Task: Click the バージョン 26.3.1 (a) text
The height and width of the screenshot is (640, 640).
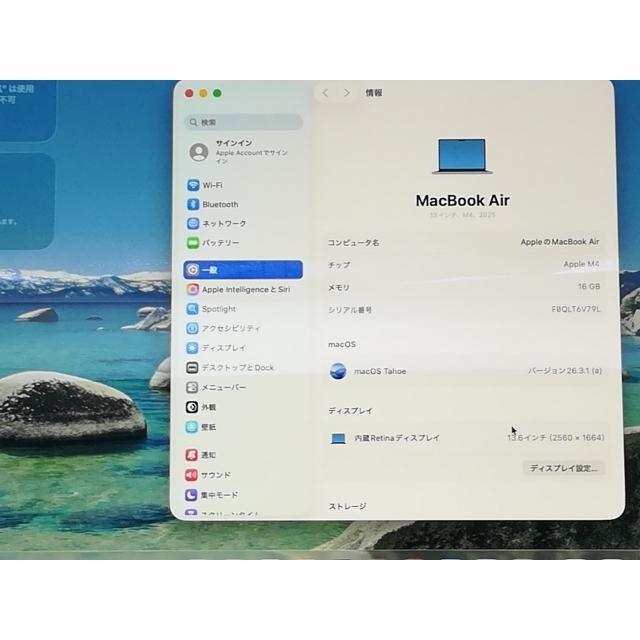Action: click(x=564, y=371)
